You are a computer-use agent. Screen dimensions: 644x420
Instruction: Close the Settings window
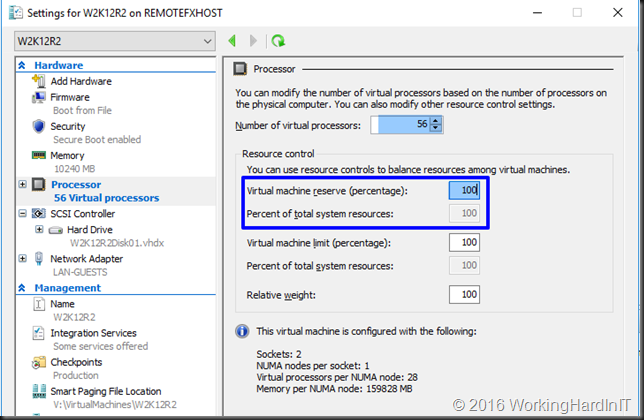point(618,13)
